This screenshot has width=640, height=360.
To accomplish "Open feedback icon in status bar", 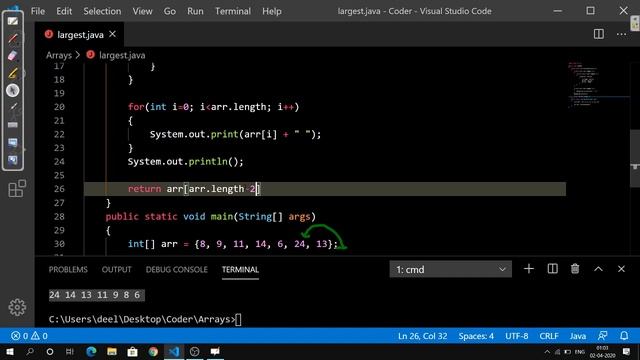I will point(602,336).
